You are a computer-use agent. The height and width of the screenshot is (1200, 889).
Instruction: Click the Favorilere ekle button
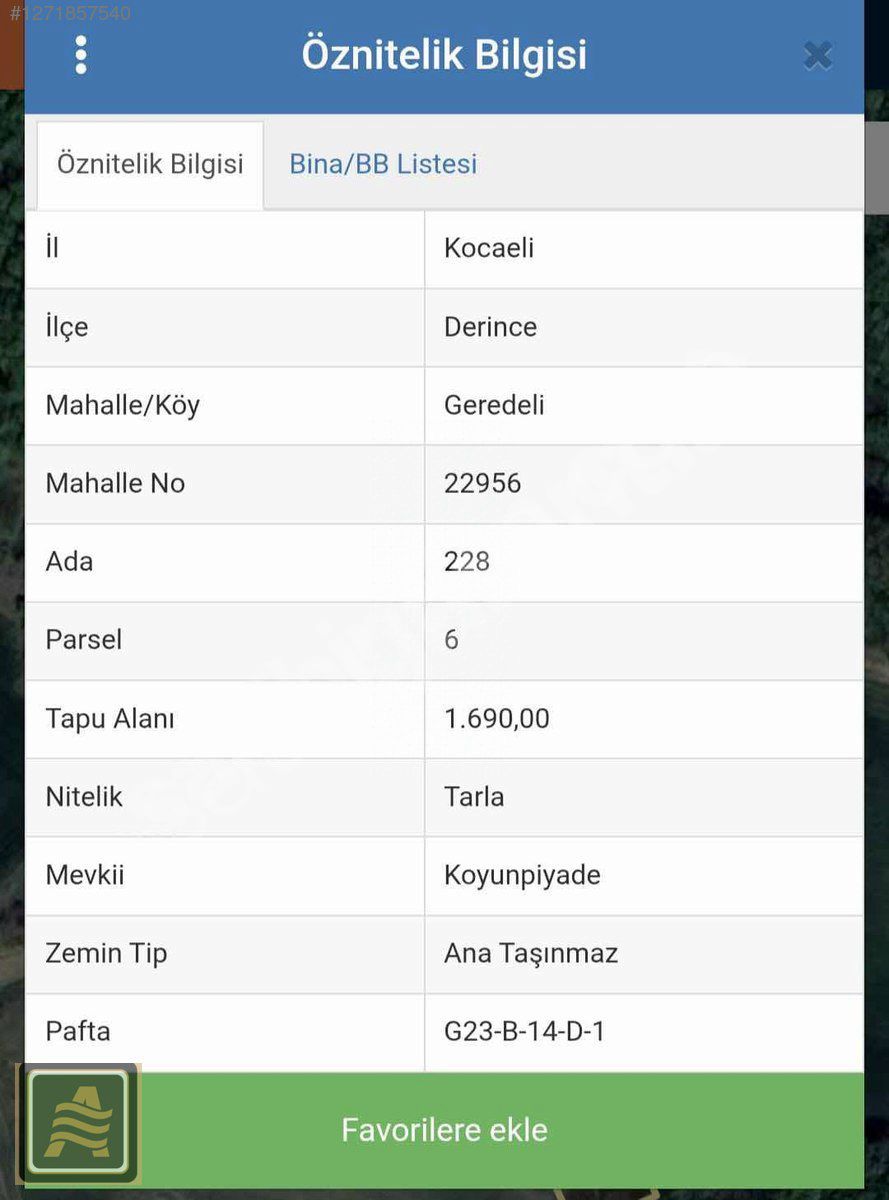tap(444, 1130)
